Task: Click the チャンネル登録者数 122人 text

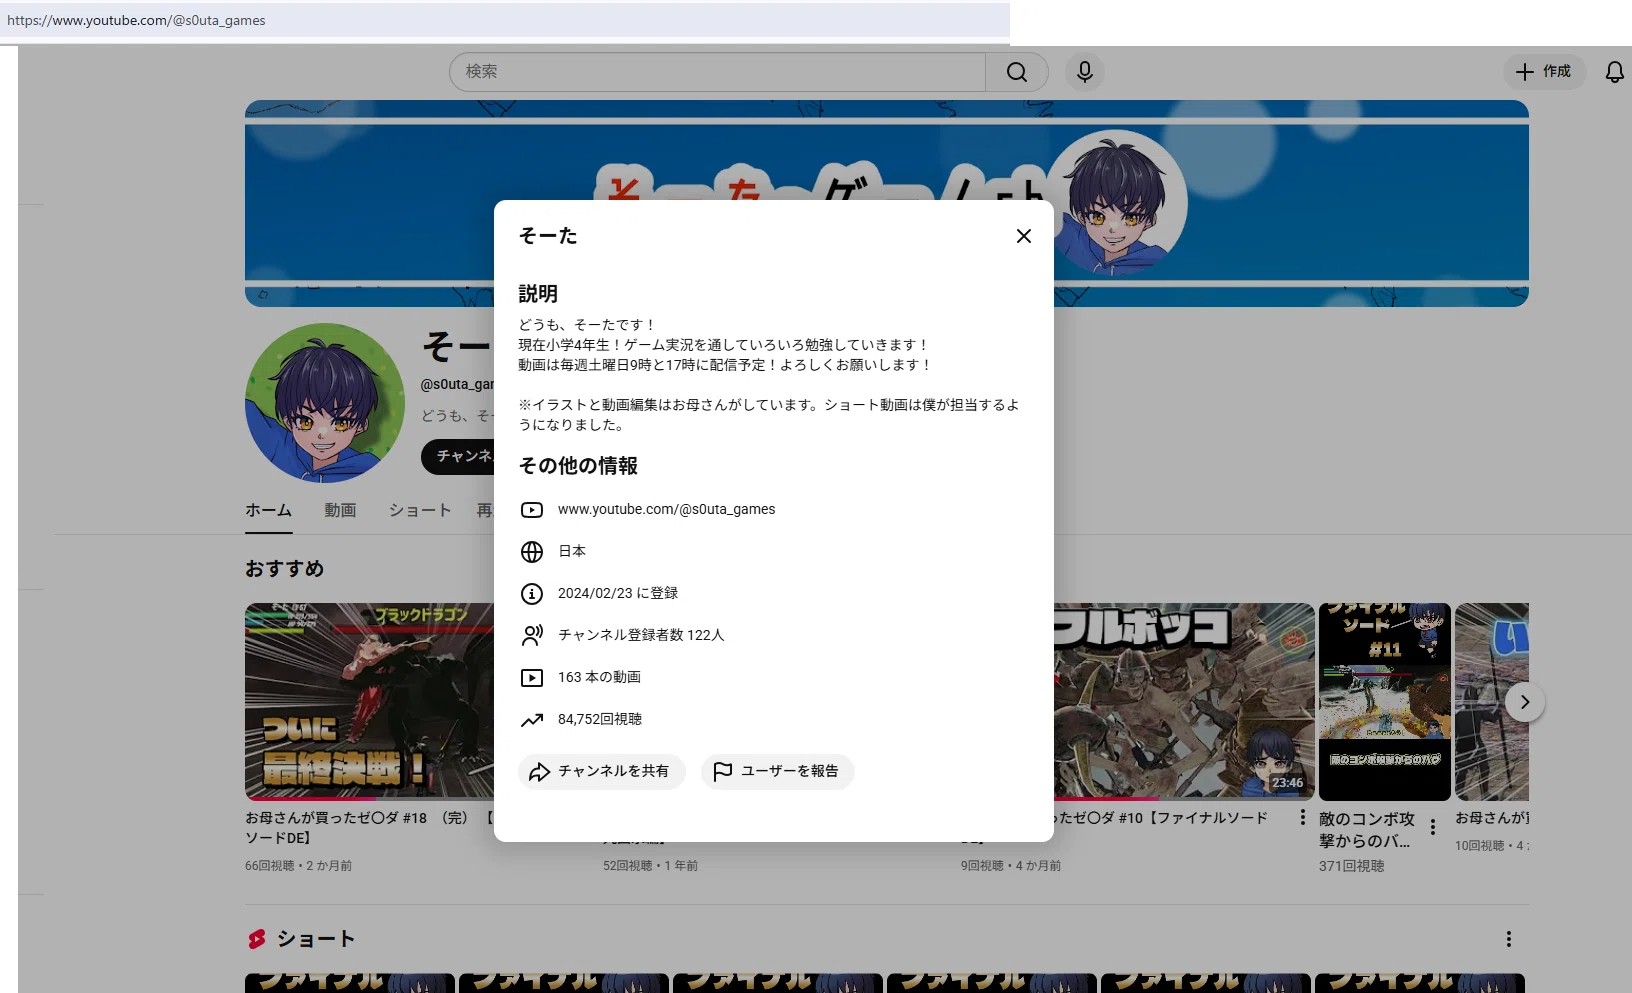Action: [641, 635]
